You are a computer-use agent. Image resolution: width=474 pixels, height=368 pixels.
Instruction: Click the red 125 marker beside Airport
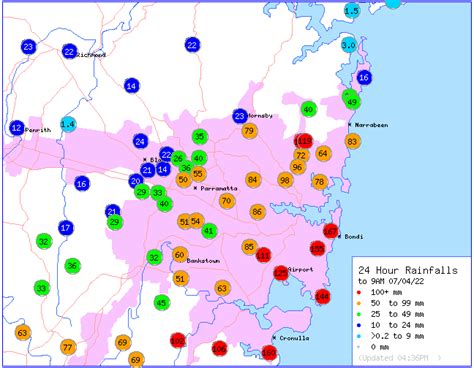[x=281, y=273]
